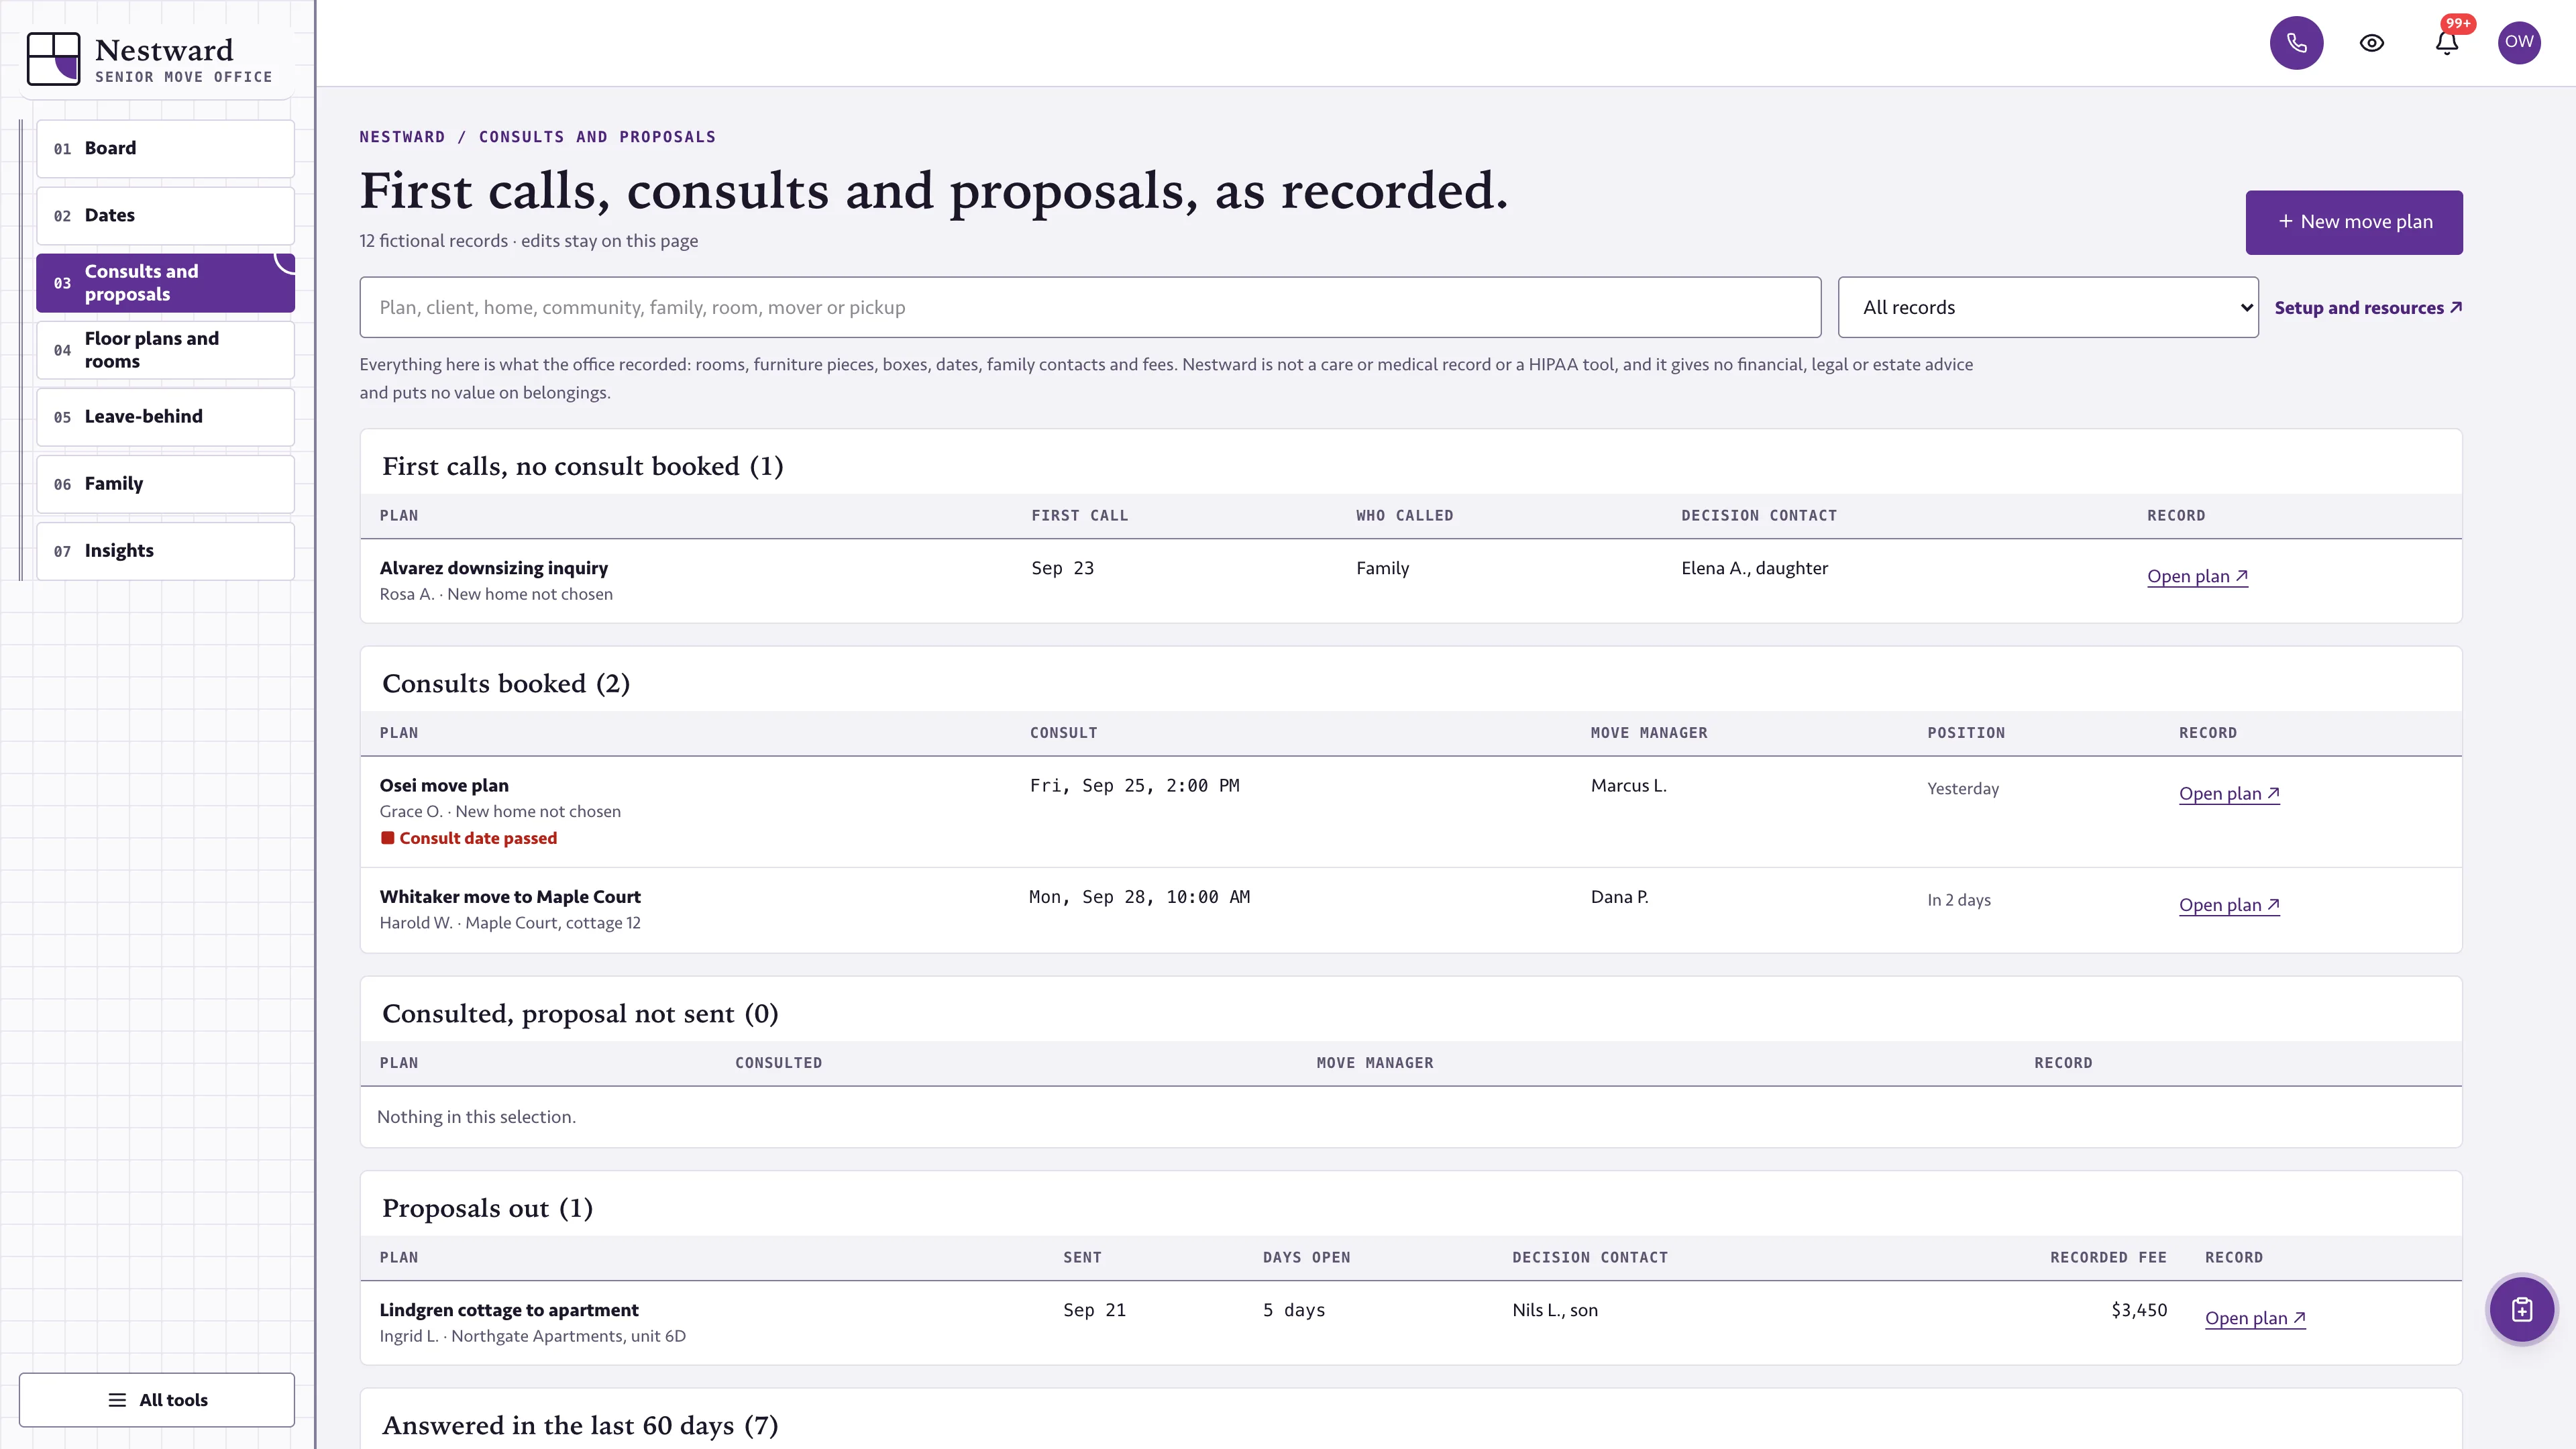The width and height of the screenshot is (2576, 1449).
Task: Click the Alvarez downsizing inquiry title
Action: (x=493, y=568)
